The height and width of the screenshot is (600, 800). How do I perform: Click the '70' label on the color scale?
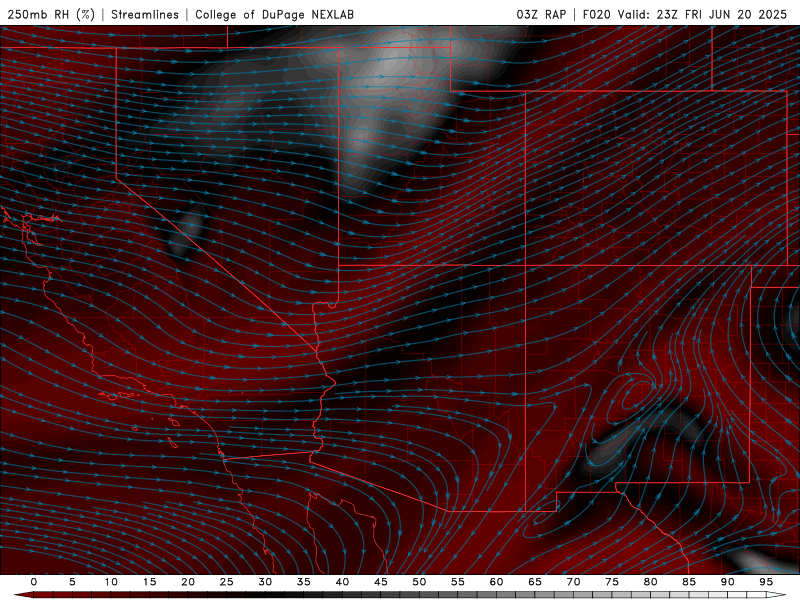[x=573, y=582]
